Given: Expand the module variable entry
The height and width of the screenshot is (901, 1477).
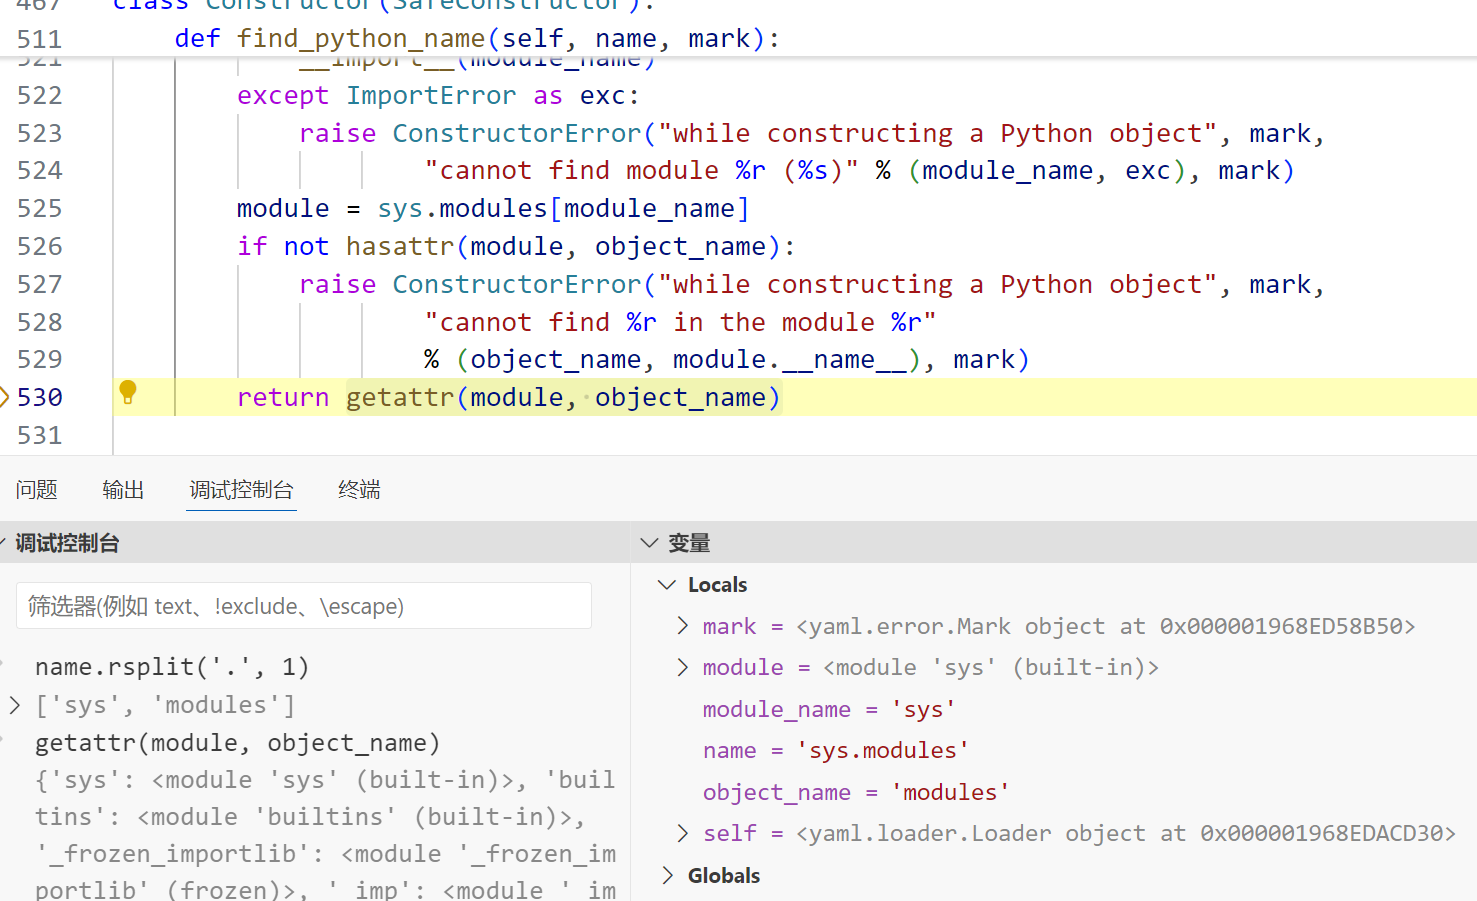Looking at the screenshot, I should click(x=682, y=667).
